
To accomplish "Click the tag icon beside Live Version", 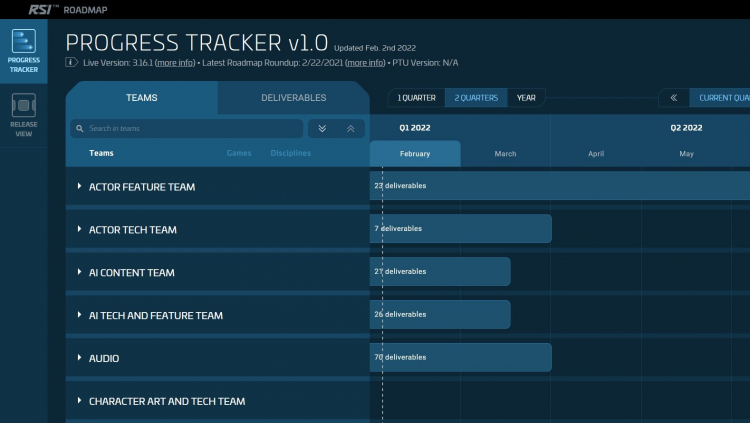I will click(x=71, y=62).
